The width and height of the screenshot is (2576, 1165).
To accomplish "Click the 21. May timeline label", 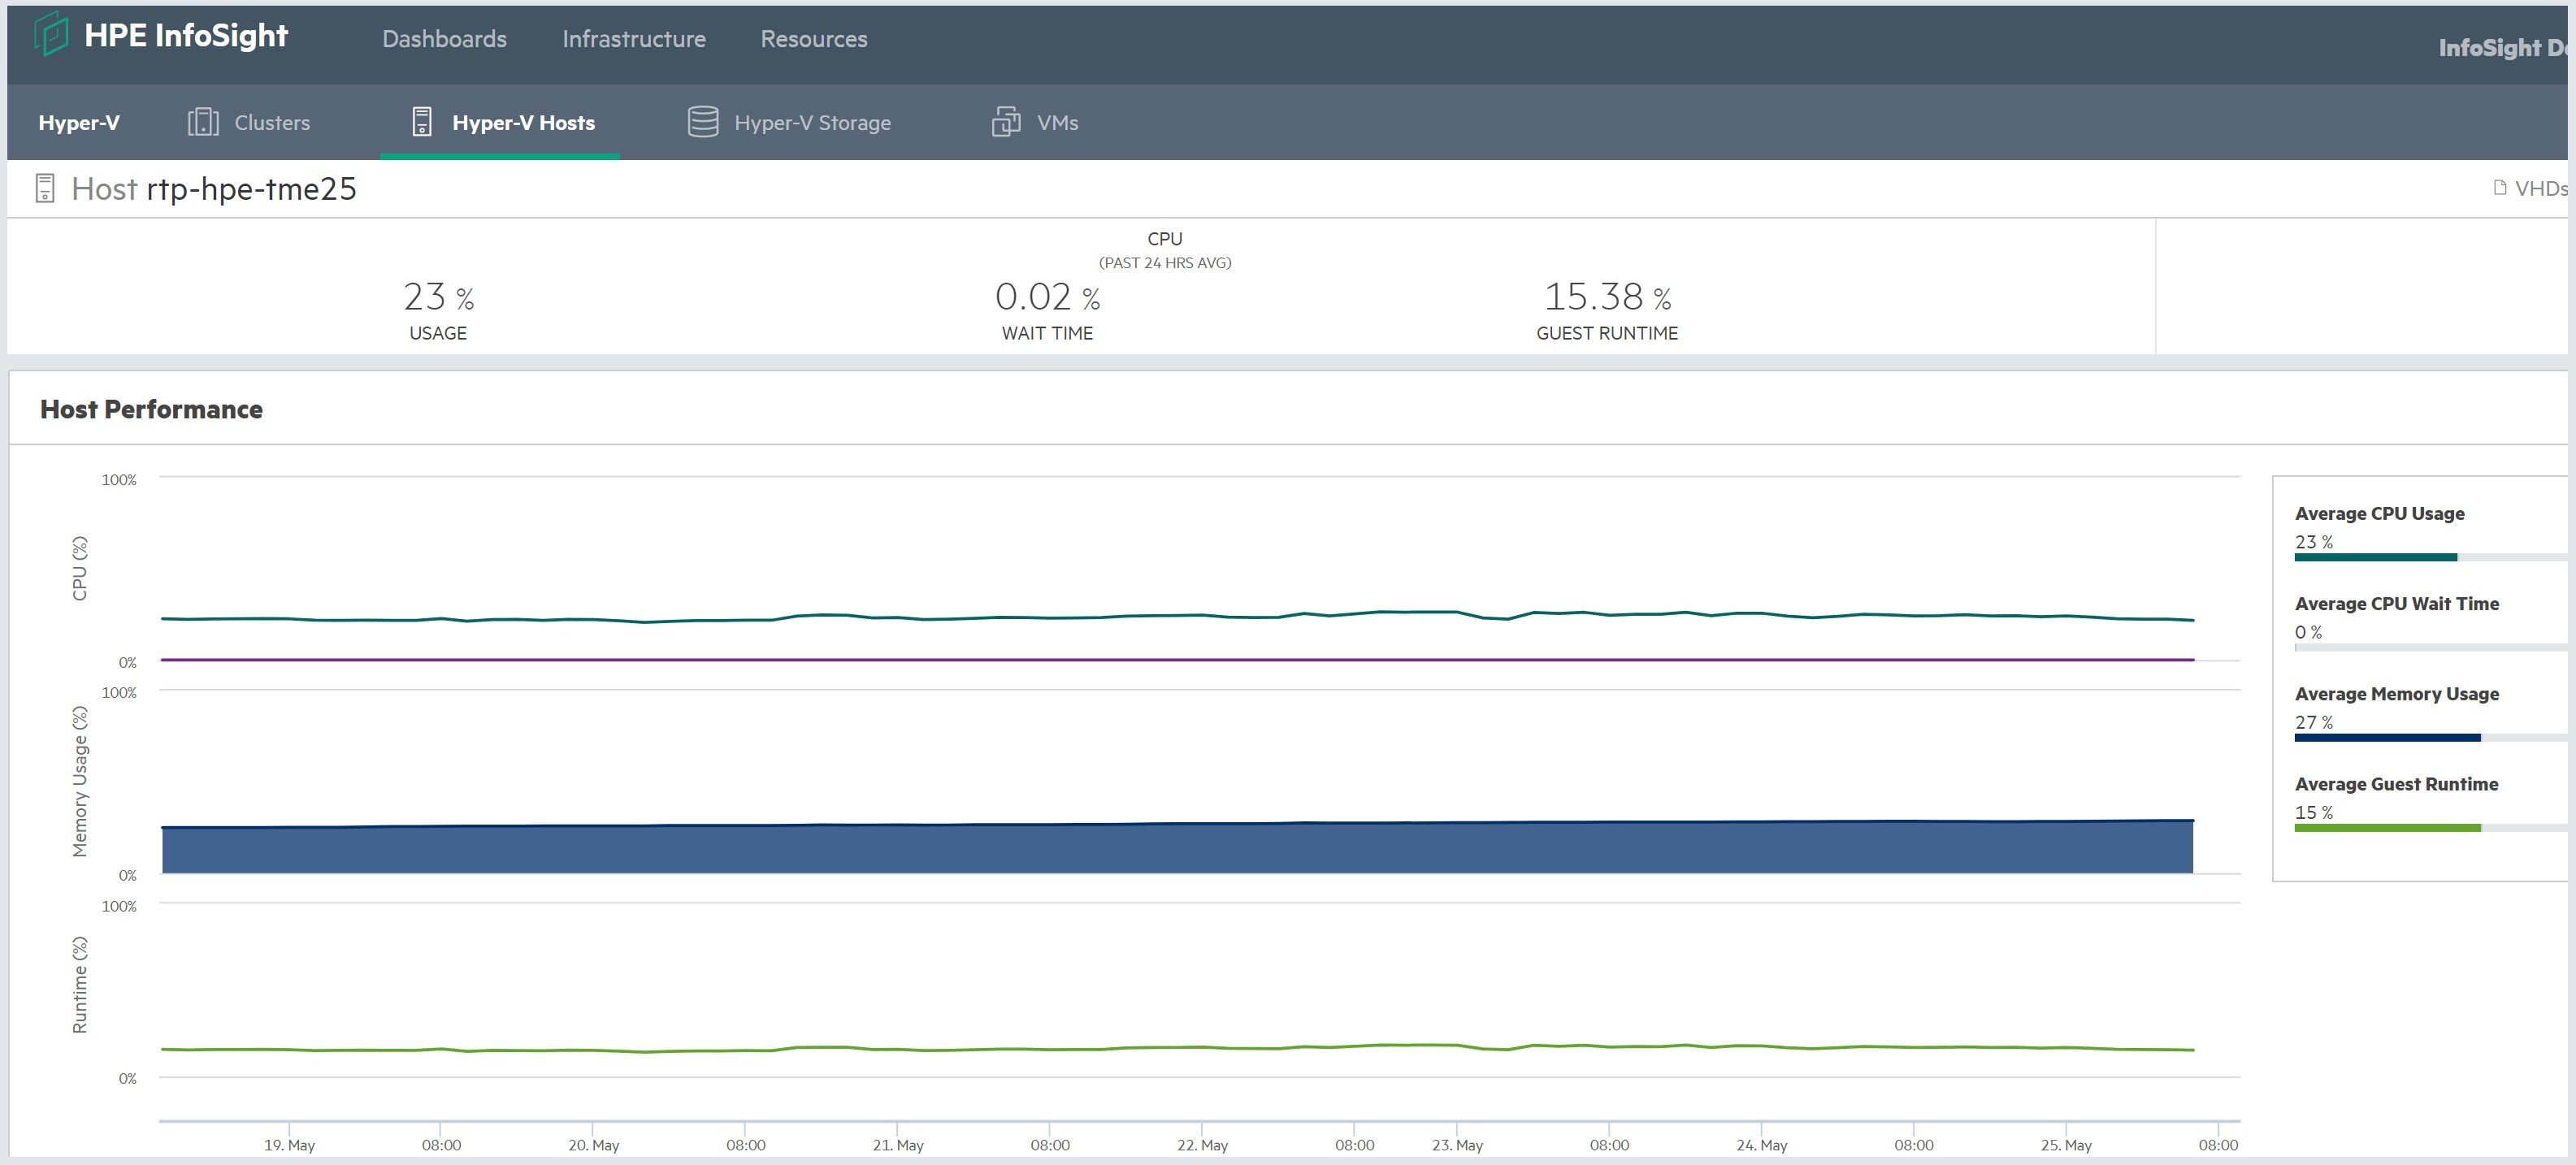I will click(x=898, y=1145).
